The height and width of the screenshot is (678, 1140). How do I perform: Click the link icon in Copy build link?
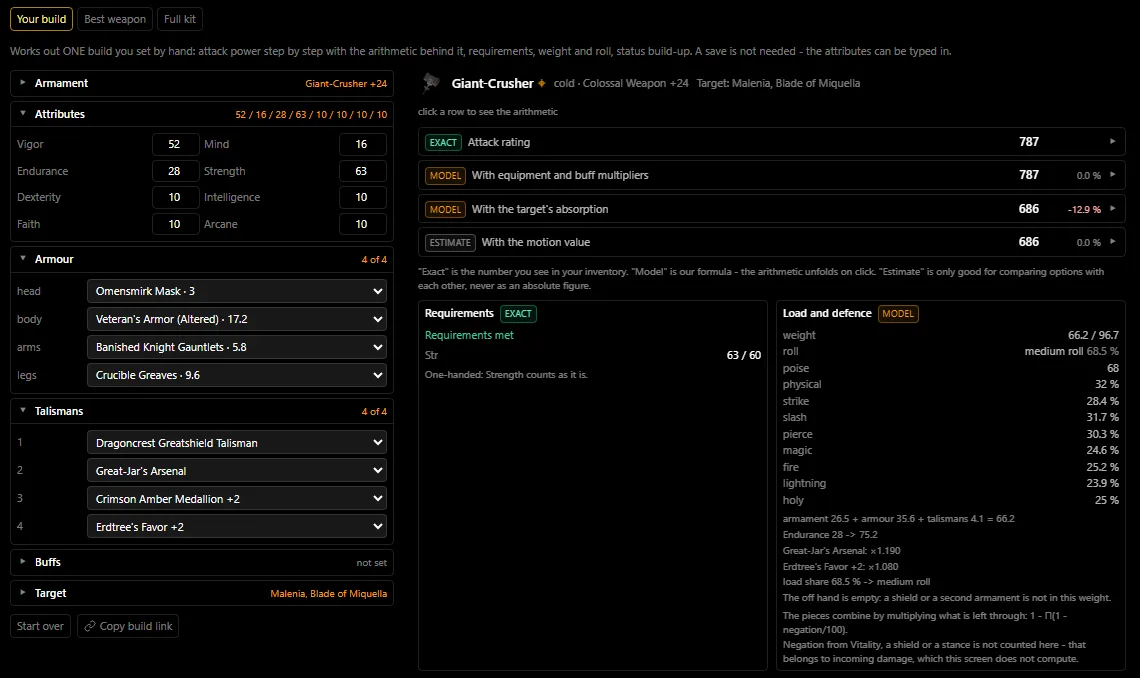pyautogui.click(x=89, y=626)
